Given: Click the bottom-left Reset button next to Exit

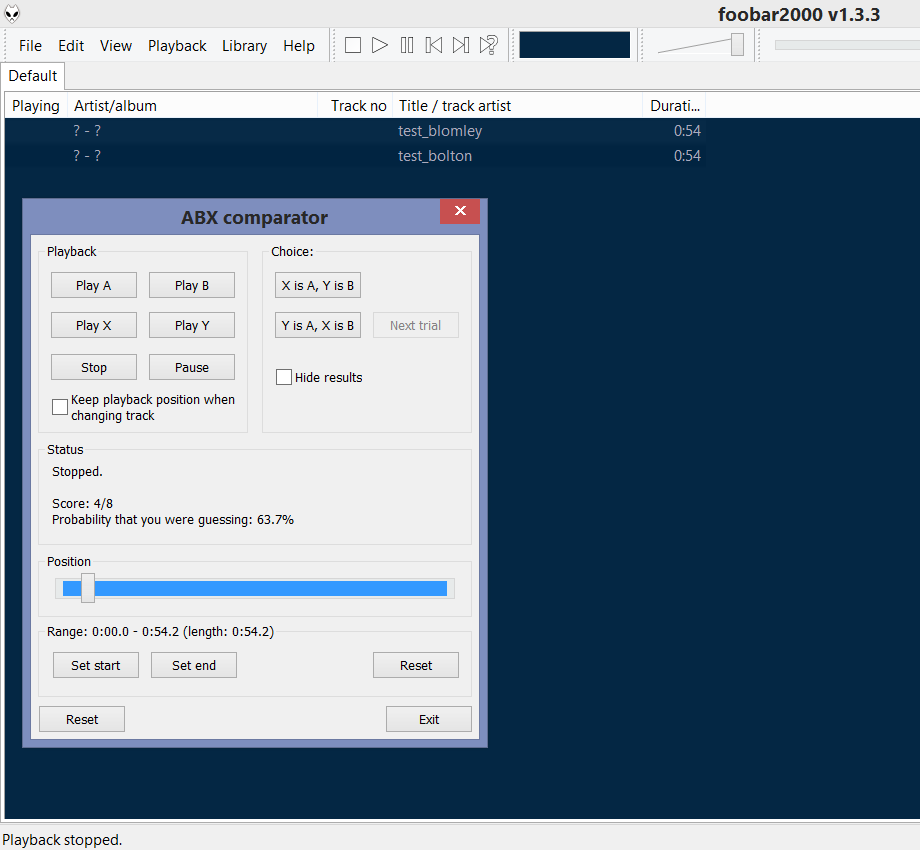Looking at the screenshot, I should coord(82,719).
